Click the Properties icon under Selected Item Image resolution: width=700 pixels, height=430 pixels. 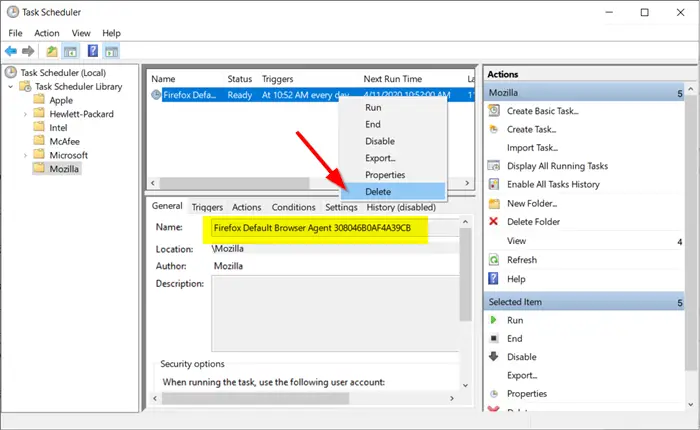point(494,393)
